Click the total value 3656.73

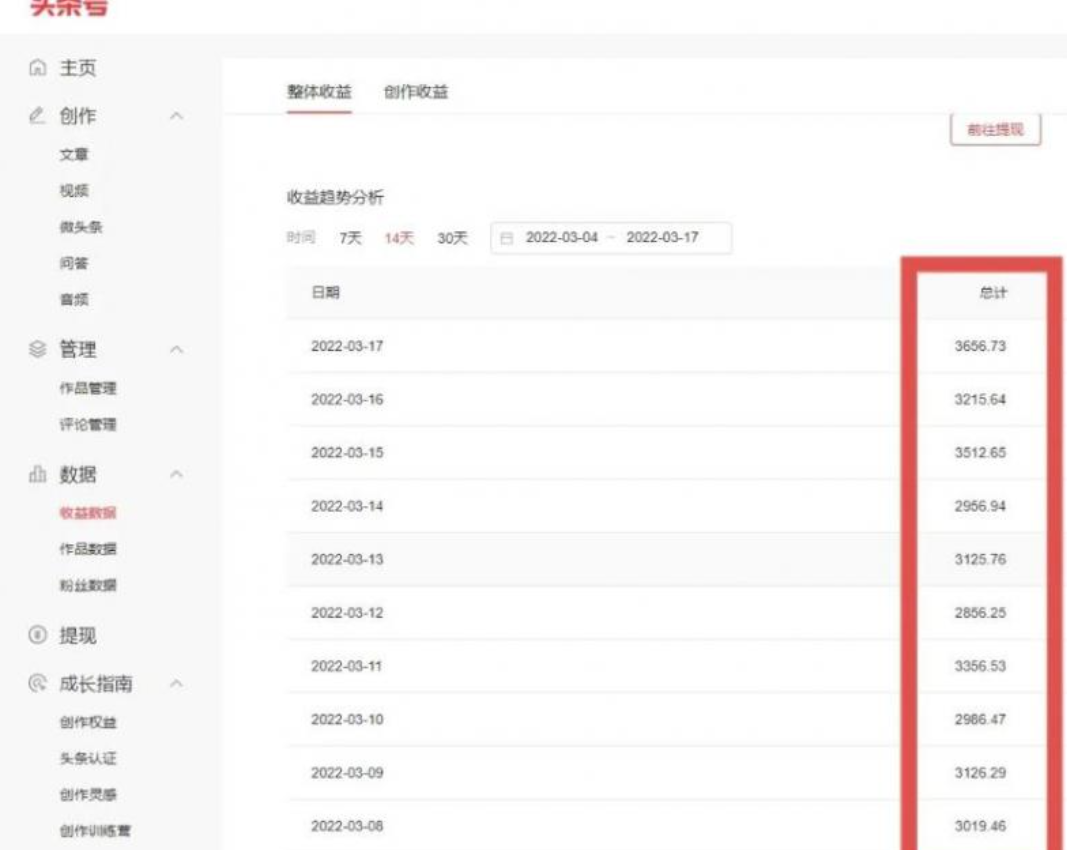[x=980, y=346]
